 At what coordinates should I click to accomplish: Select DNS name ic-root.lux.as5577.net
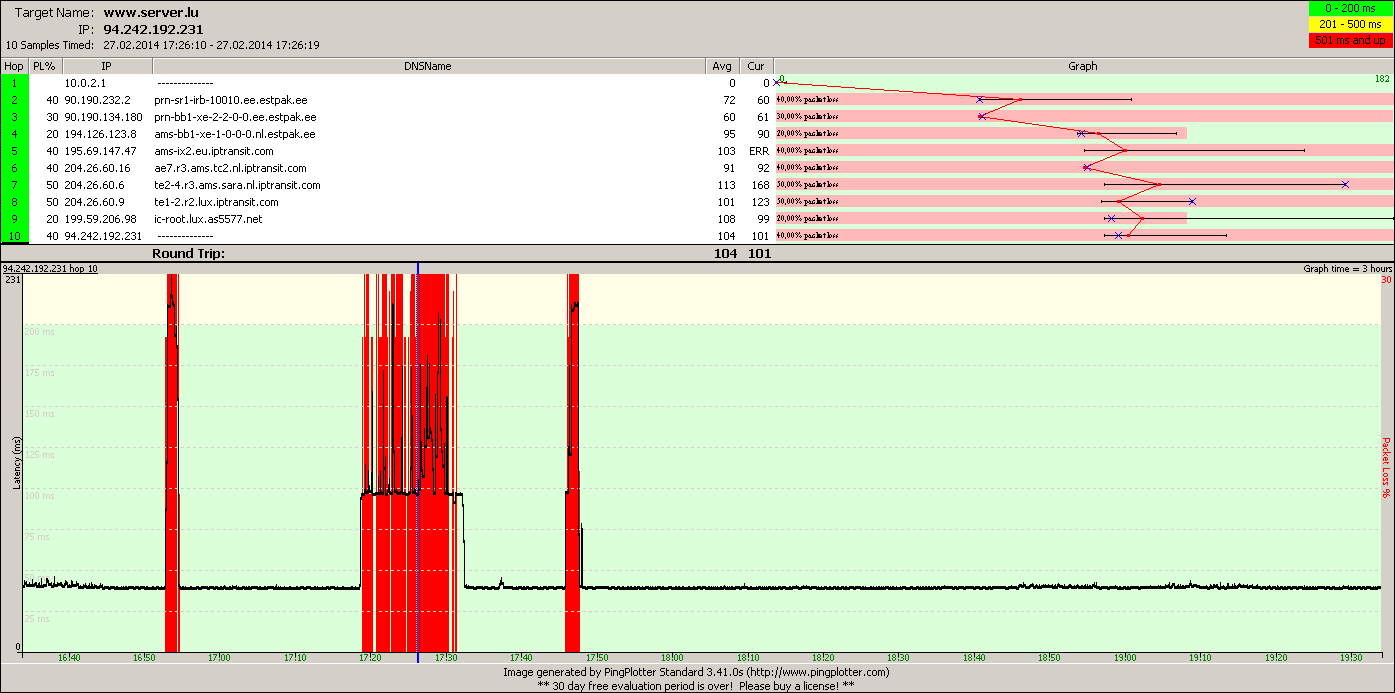point(208,219)
